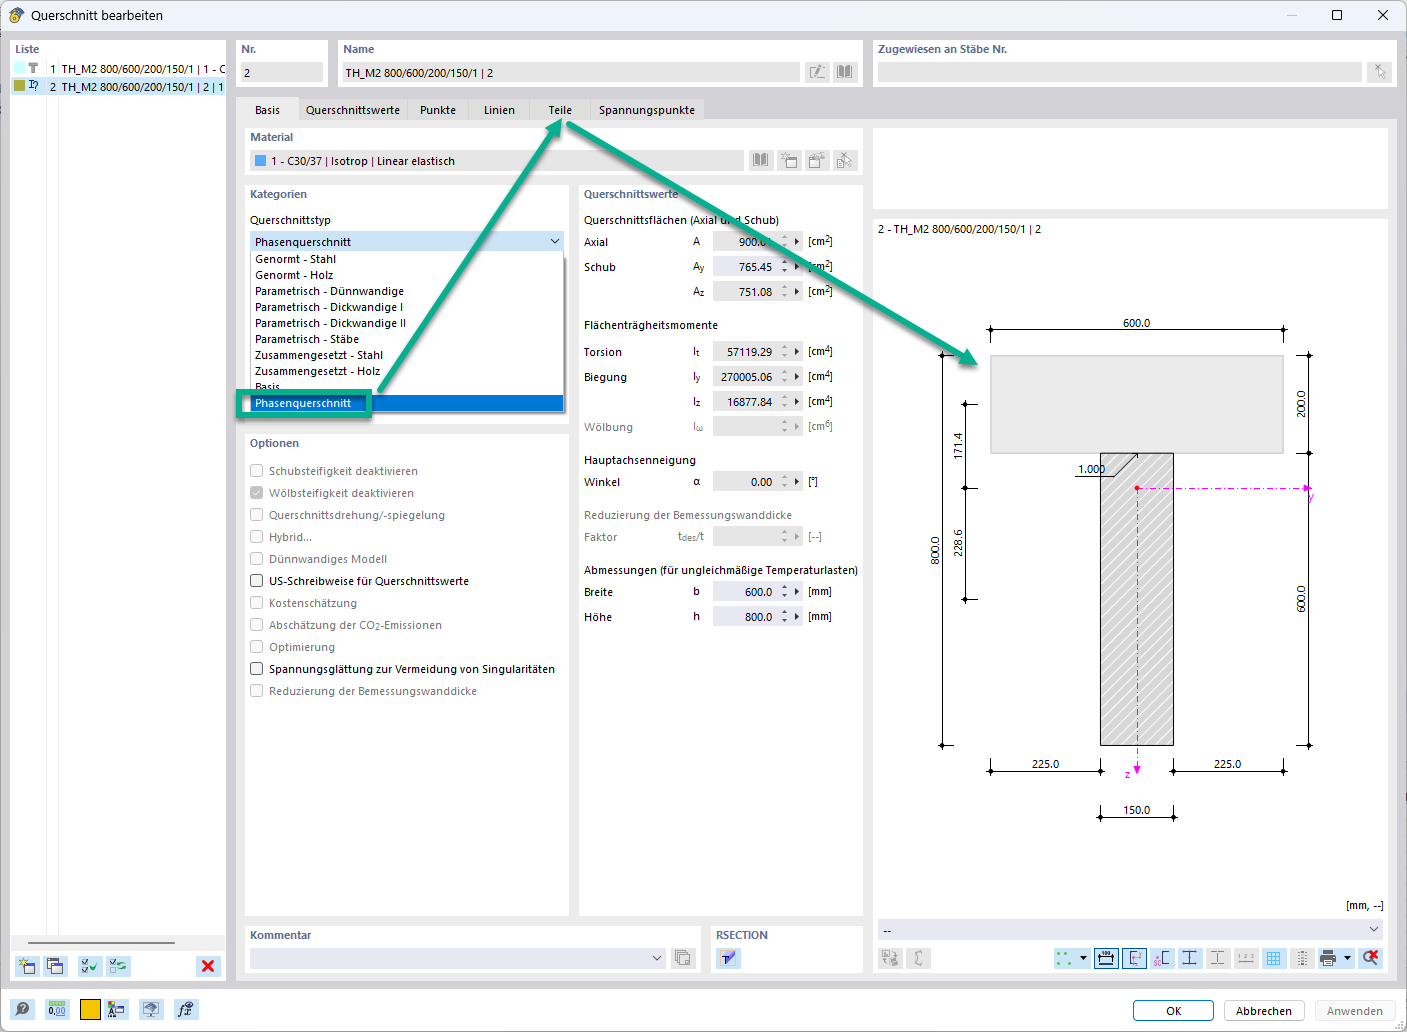This screenshot has height=1032, width=1407.
Task: Enable the Spannungsglättung zur Vermeidung von Singularitäten checkbox
Action: tap(256, 668)
